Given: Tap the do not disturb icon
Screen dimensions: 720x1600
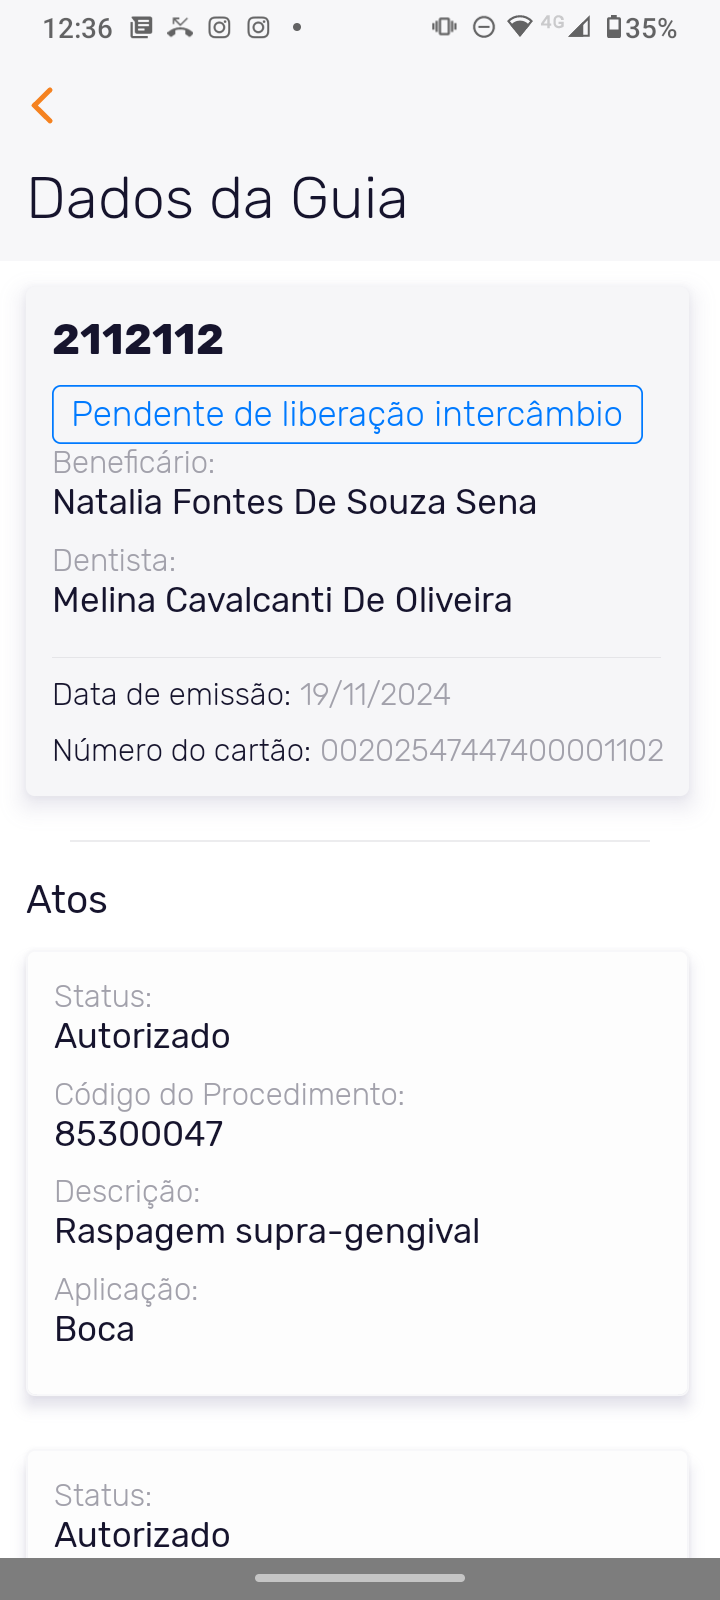Looking at the screenshot, I should click(x=484, y=28).
